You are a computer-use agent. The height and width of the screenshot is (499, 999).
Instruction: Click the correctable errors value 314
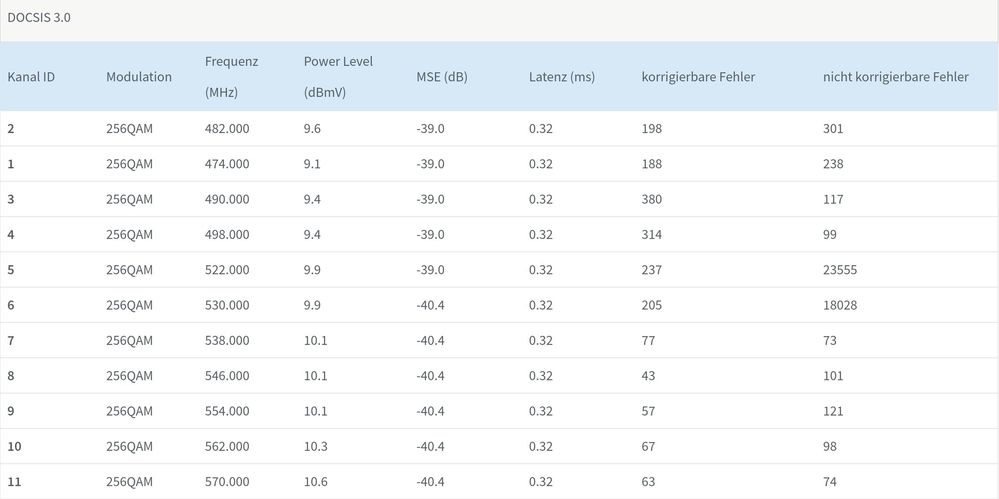click(652, 235)
